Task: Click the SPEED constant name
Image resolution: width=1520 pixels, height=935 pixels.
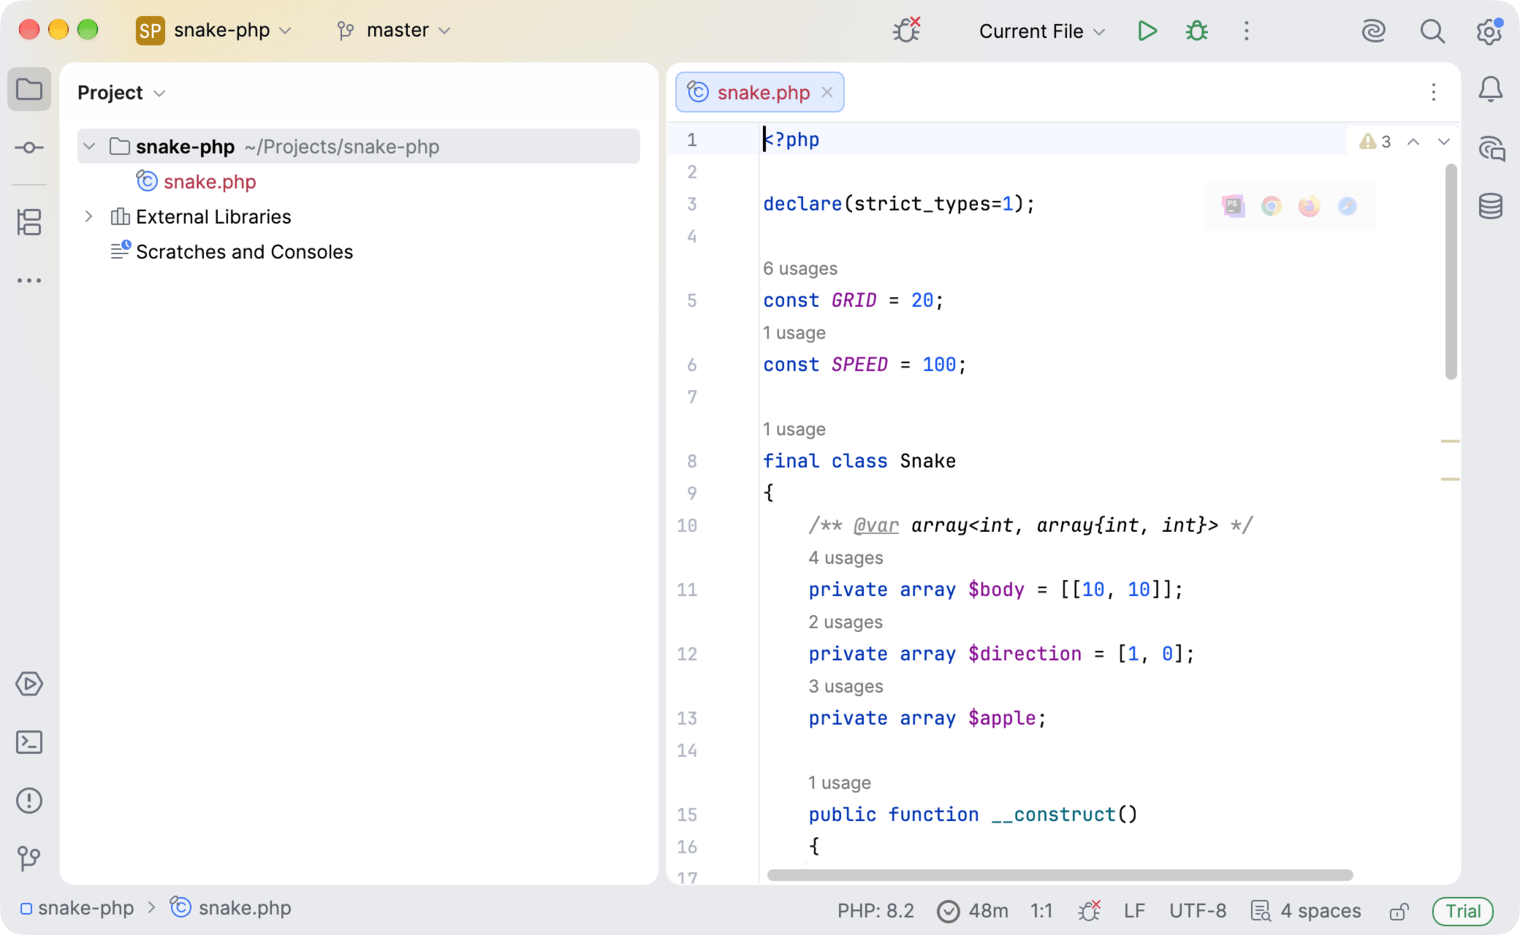Action: point(859,365)
